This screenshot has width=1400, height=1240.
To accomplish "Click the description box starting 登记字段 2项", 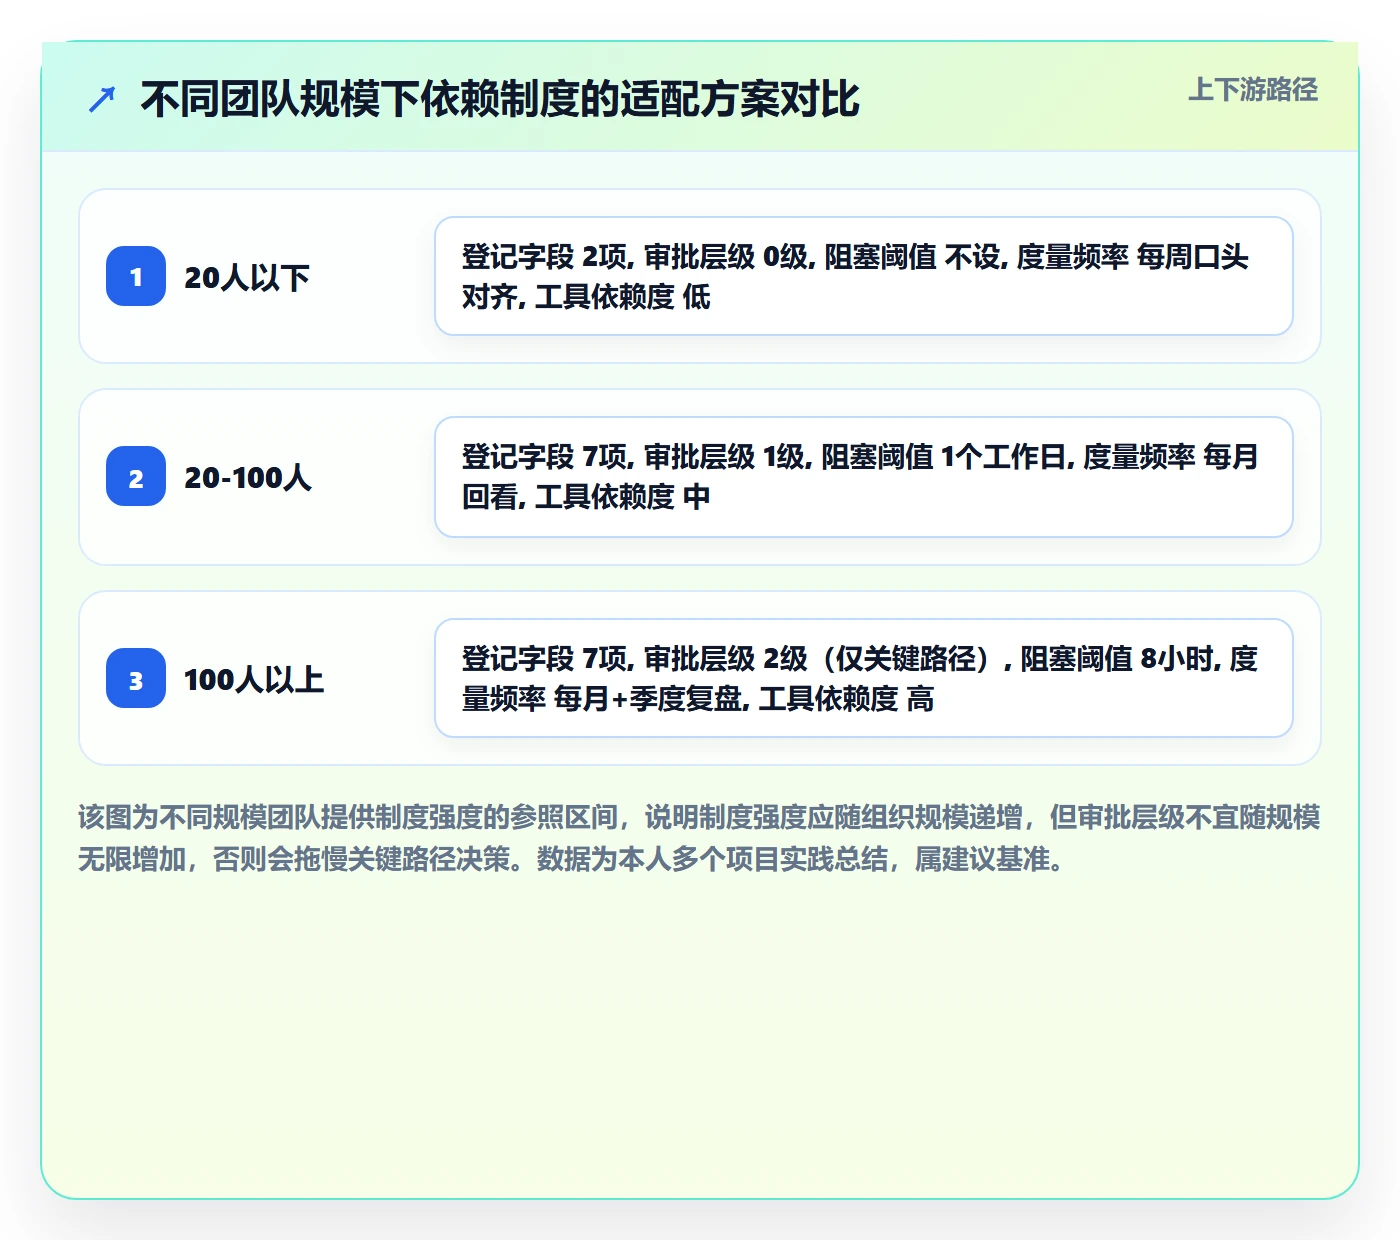I will tap(864, 276).
